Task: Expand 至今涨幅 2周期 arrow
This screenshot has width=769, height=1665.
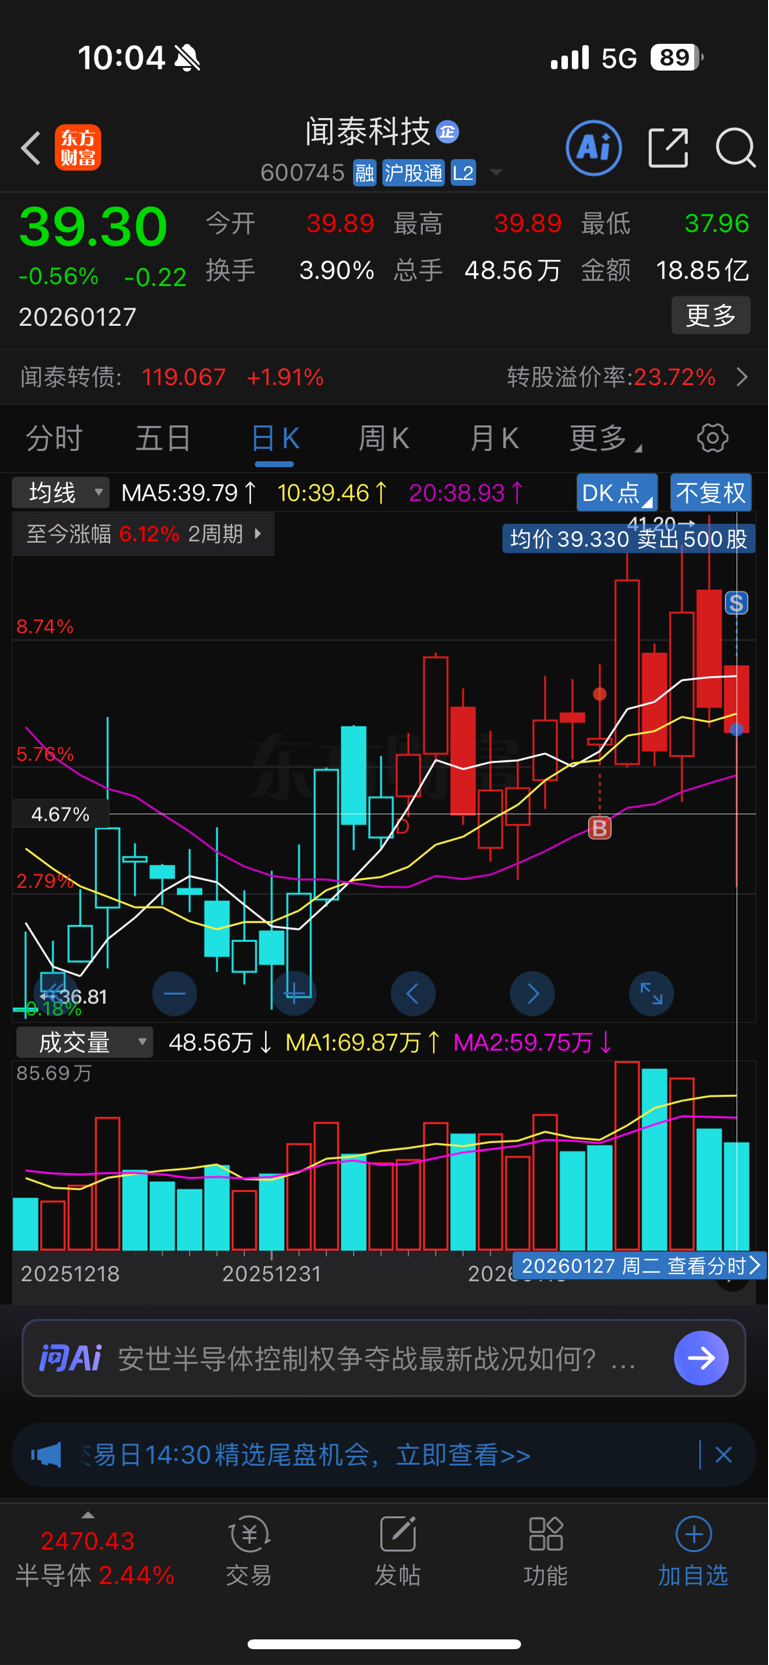Action: pyautogui.click(x=258, y=533)
